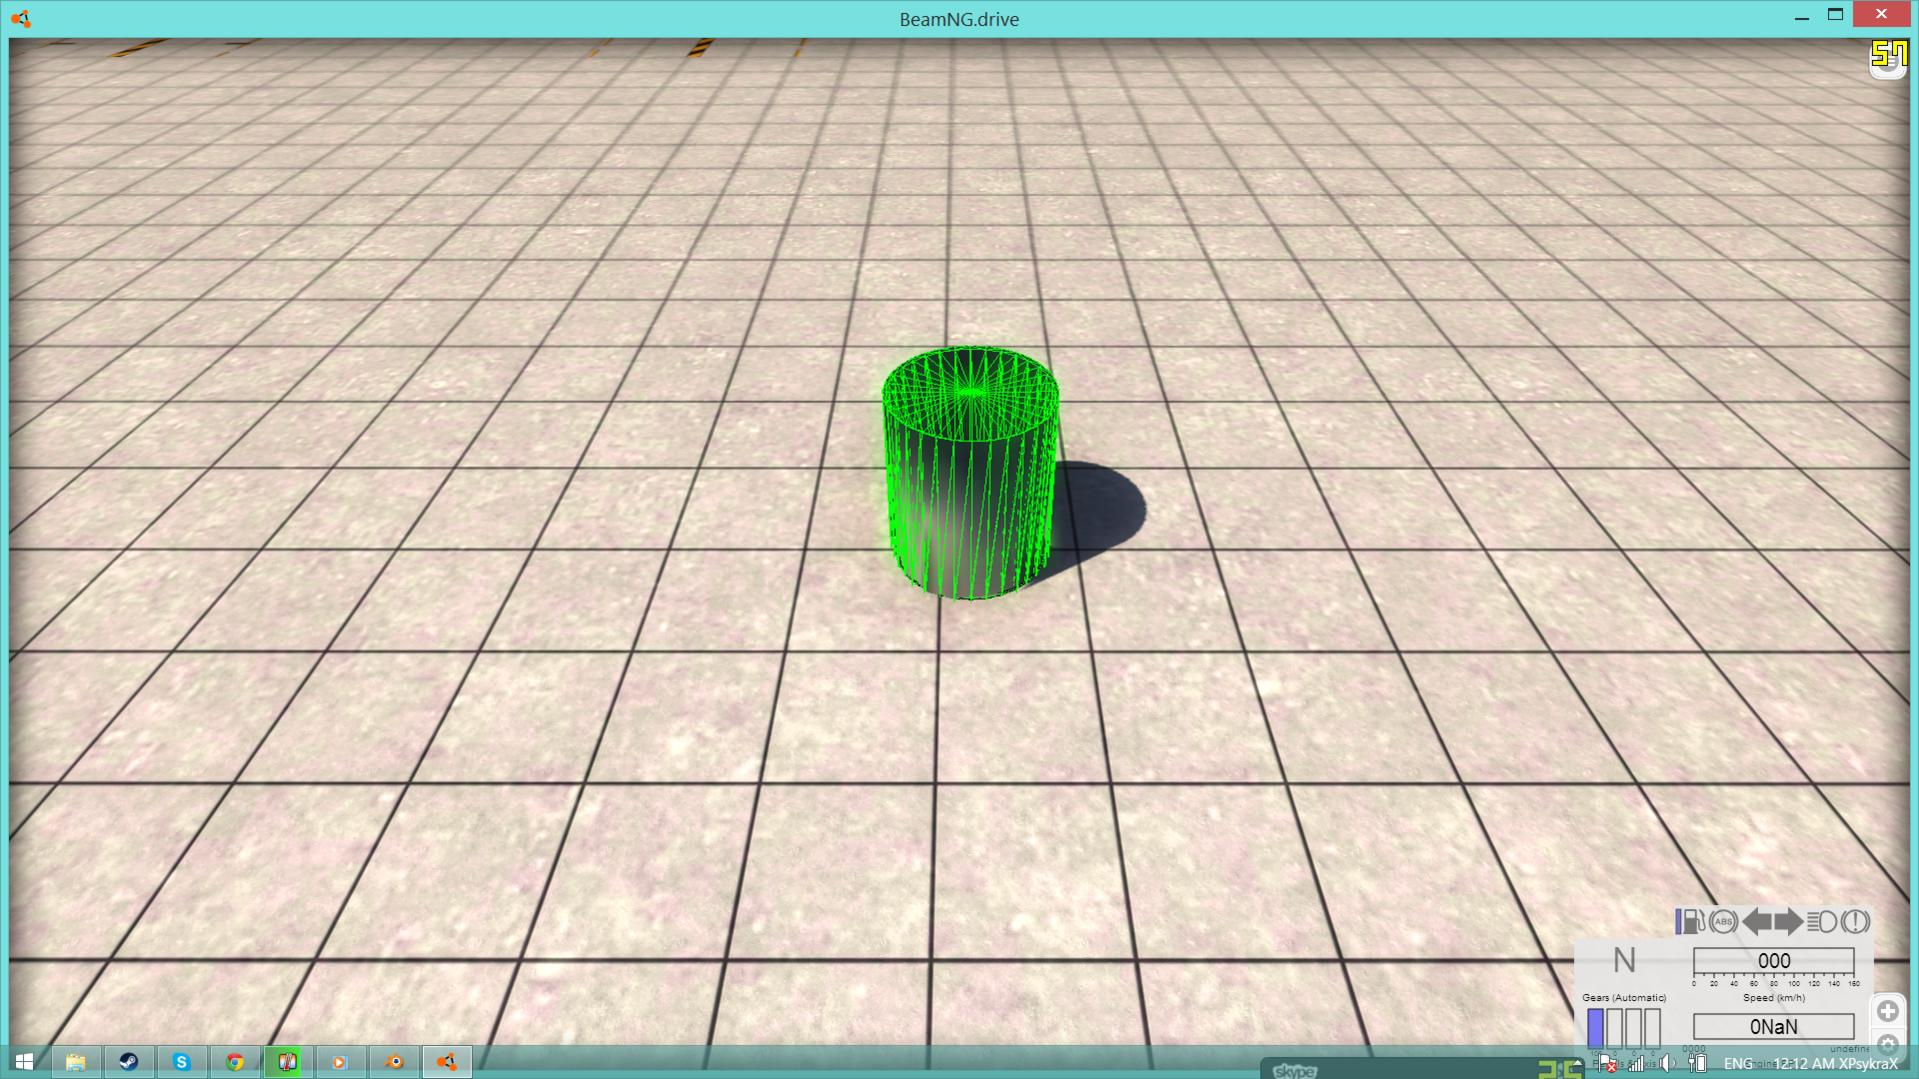Open the media player taskbar icon
1919x1079 pixels.
click(x=340, y=1062)
